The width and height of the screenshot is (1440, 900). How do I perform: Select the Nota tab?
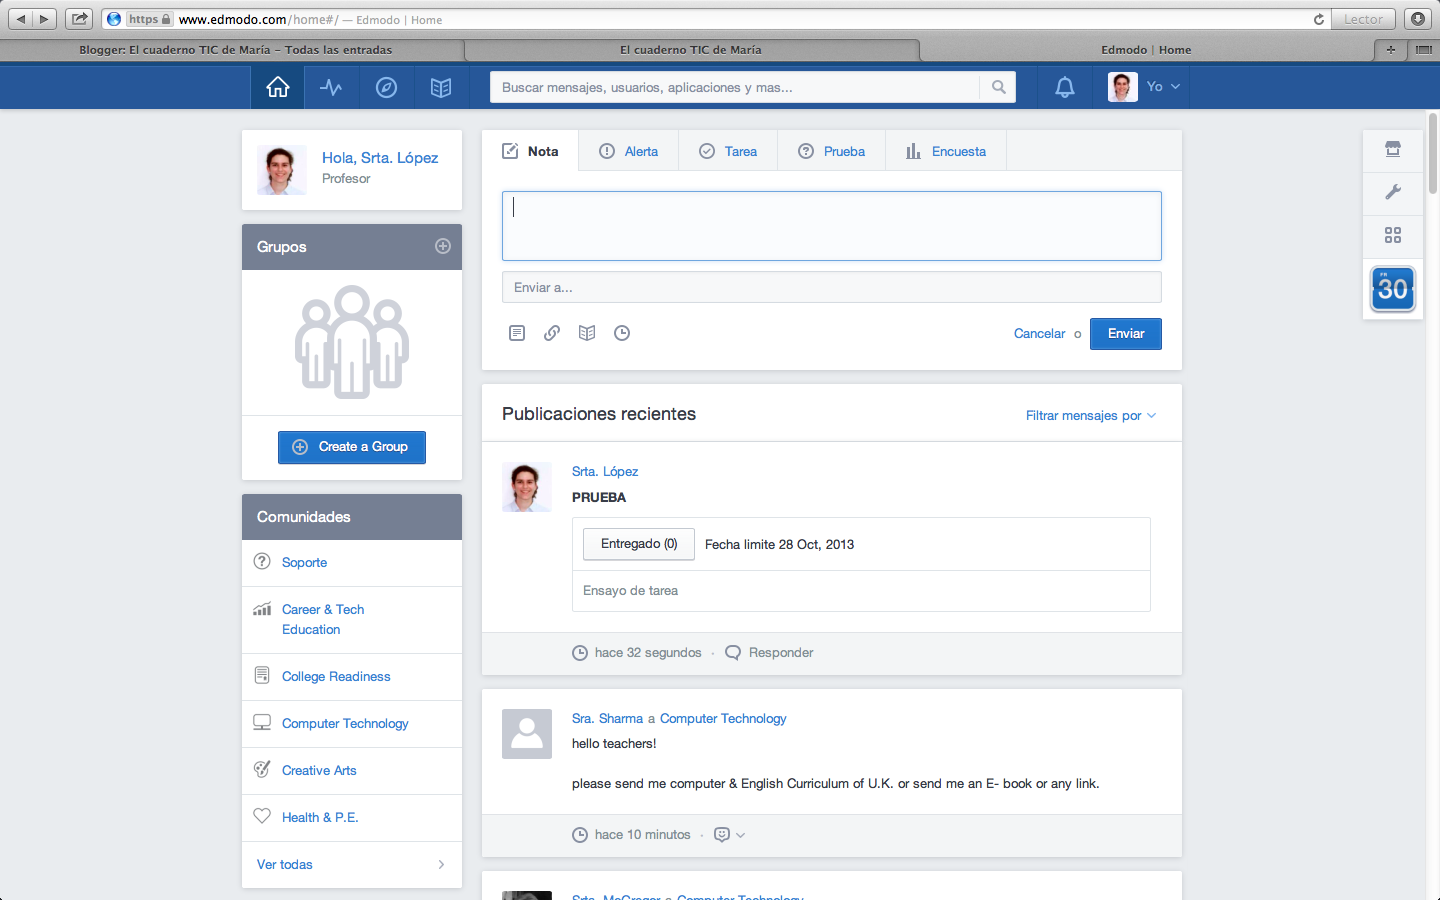coord(531,151)
